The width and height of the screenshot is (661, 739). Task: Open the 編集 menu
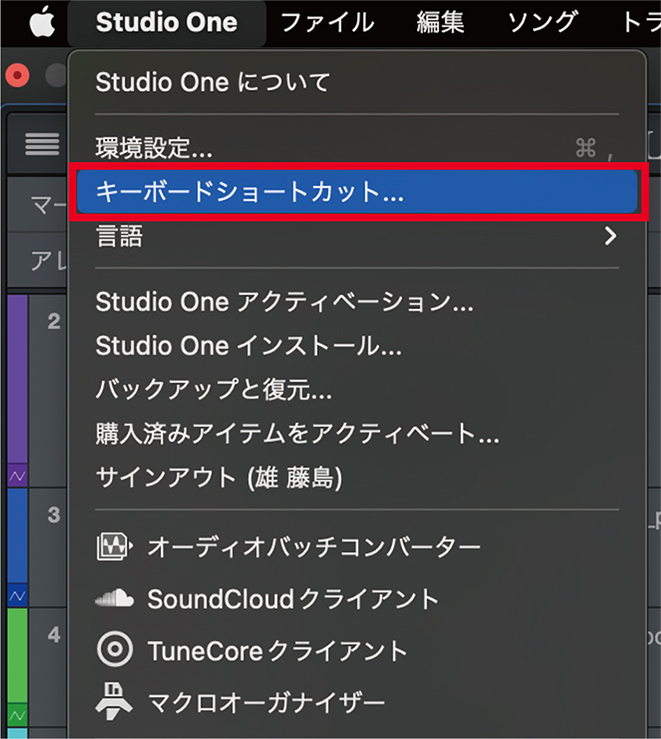(x=440, y=22)
